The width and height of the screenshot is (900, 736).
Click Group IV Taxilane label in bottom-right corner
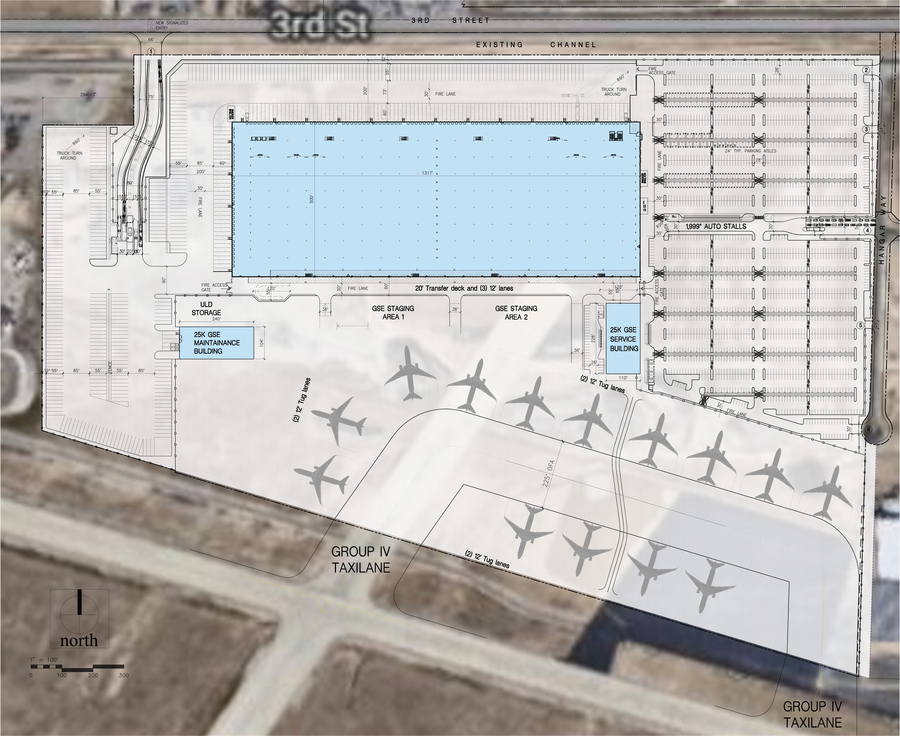[x=814, y=714]
